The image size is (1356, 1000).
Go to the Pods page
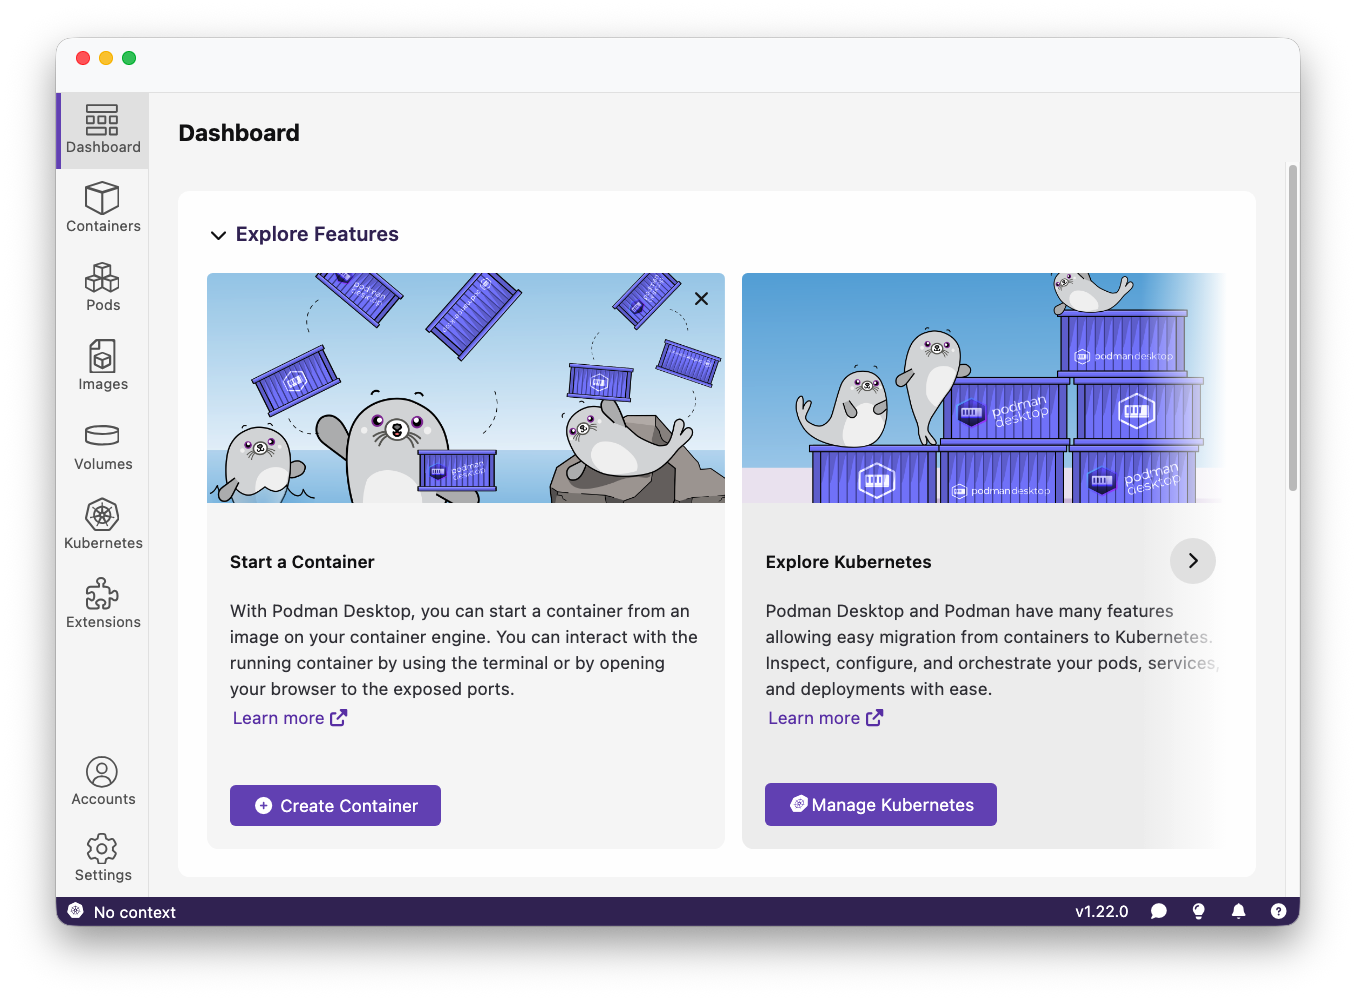103,287
